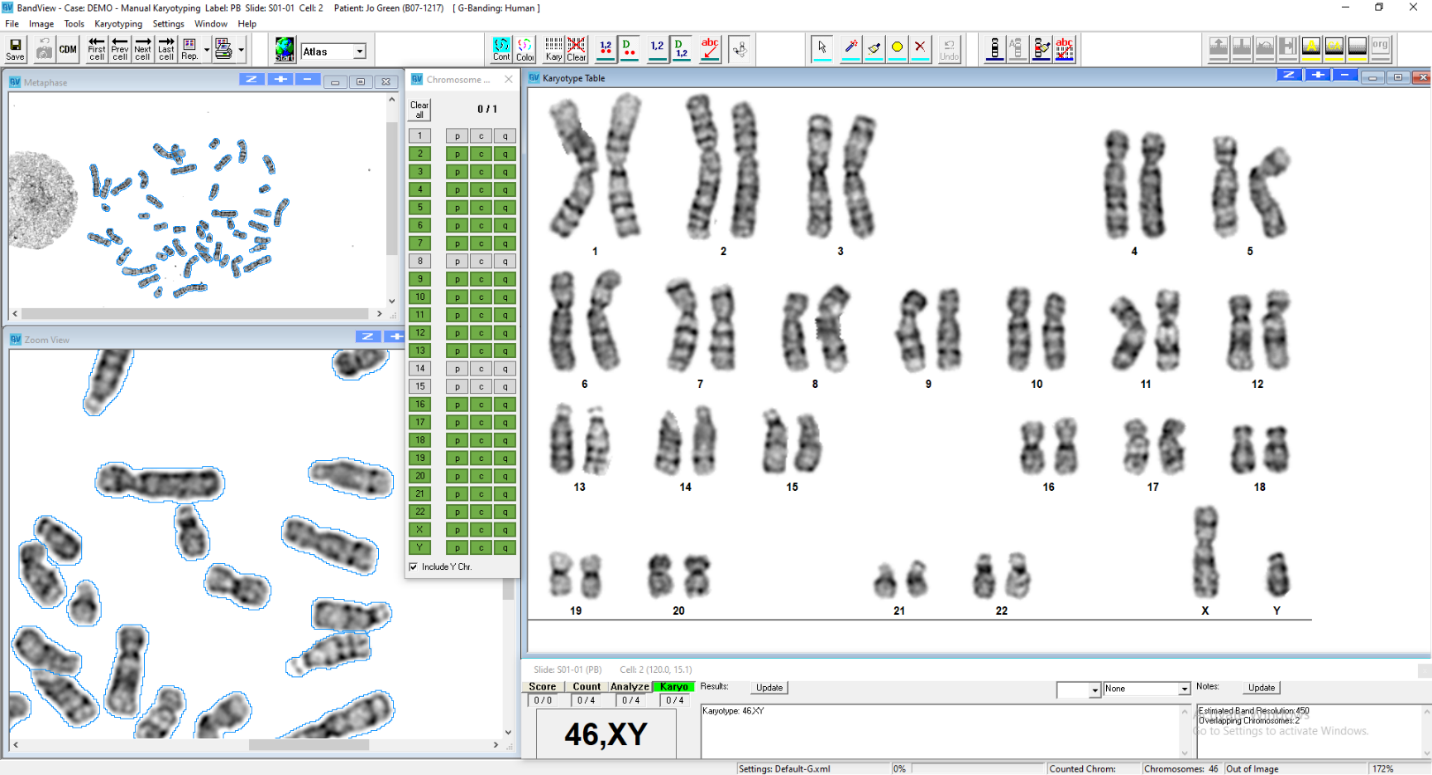This screenshot has height=775, width=1432.
Task: Click the Karyotype results text field
Action: tap(938, 730)
